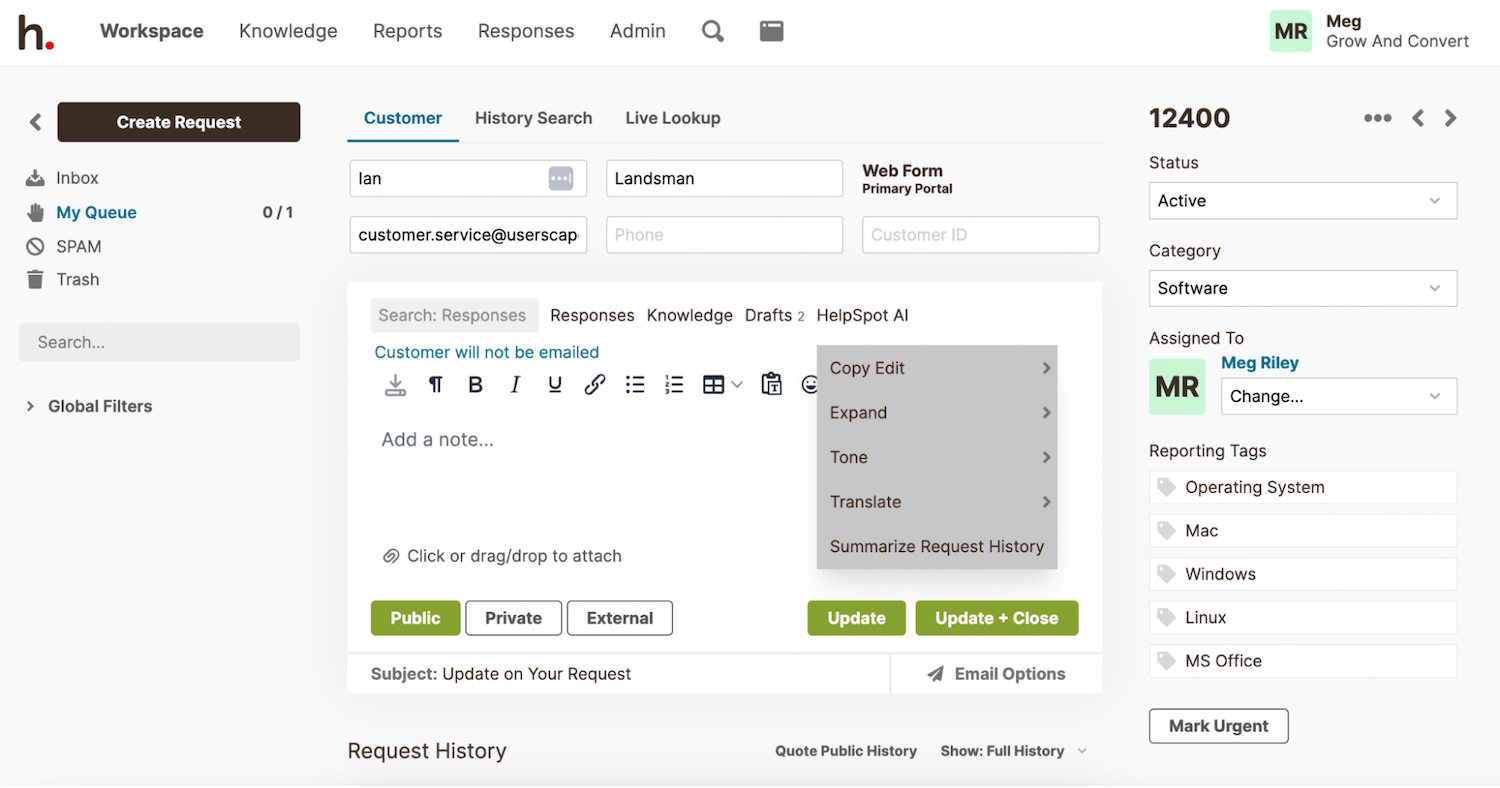Open the Admin top navigation item
Viewport: 1500px width, 788px height.
point(638,31)
